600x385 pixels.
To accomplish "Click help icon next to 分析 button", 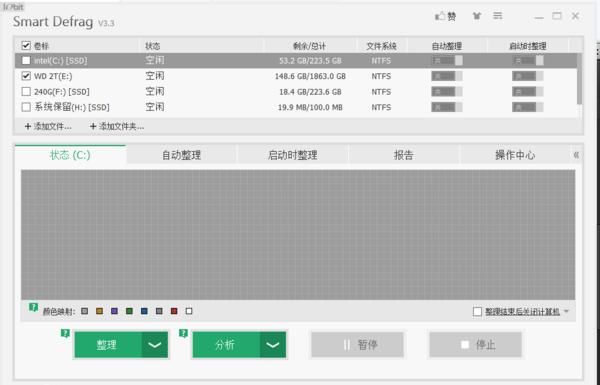I will tap(184, 333).
